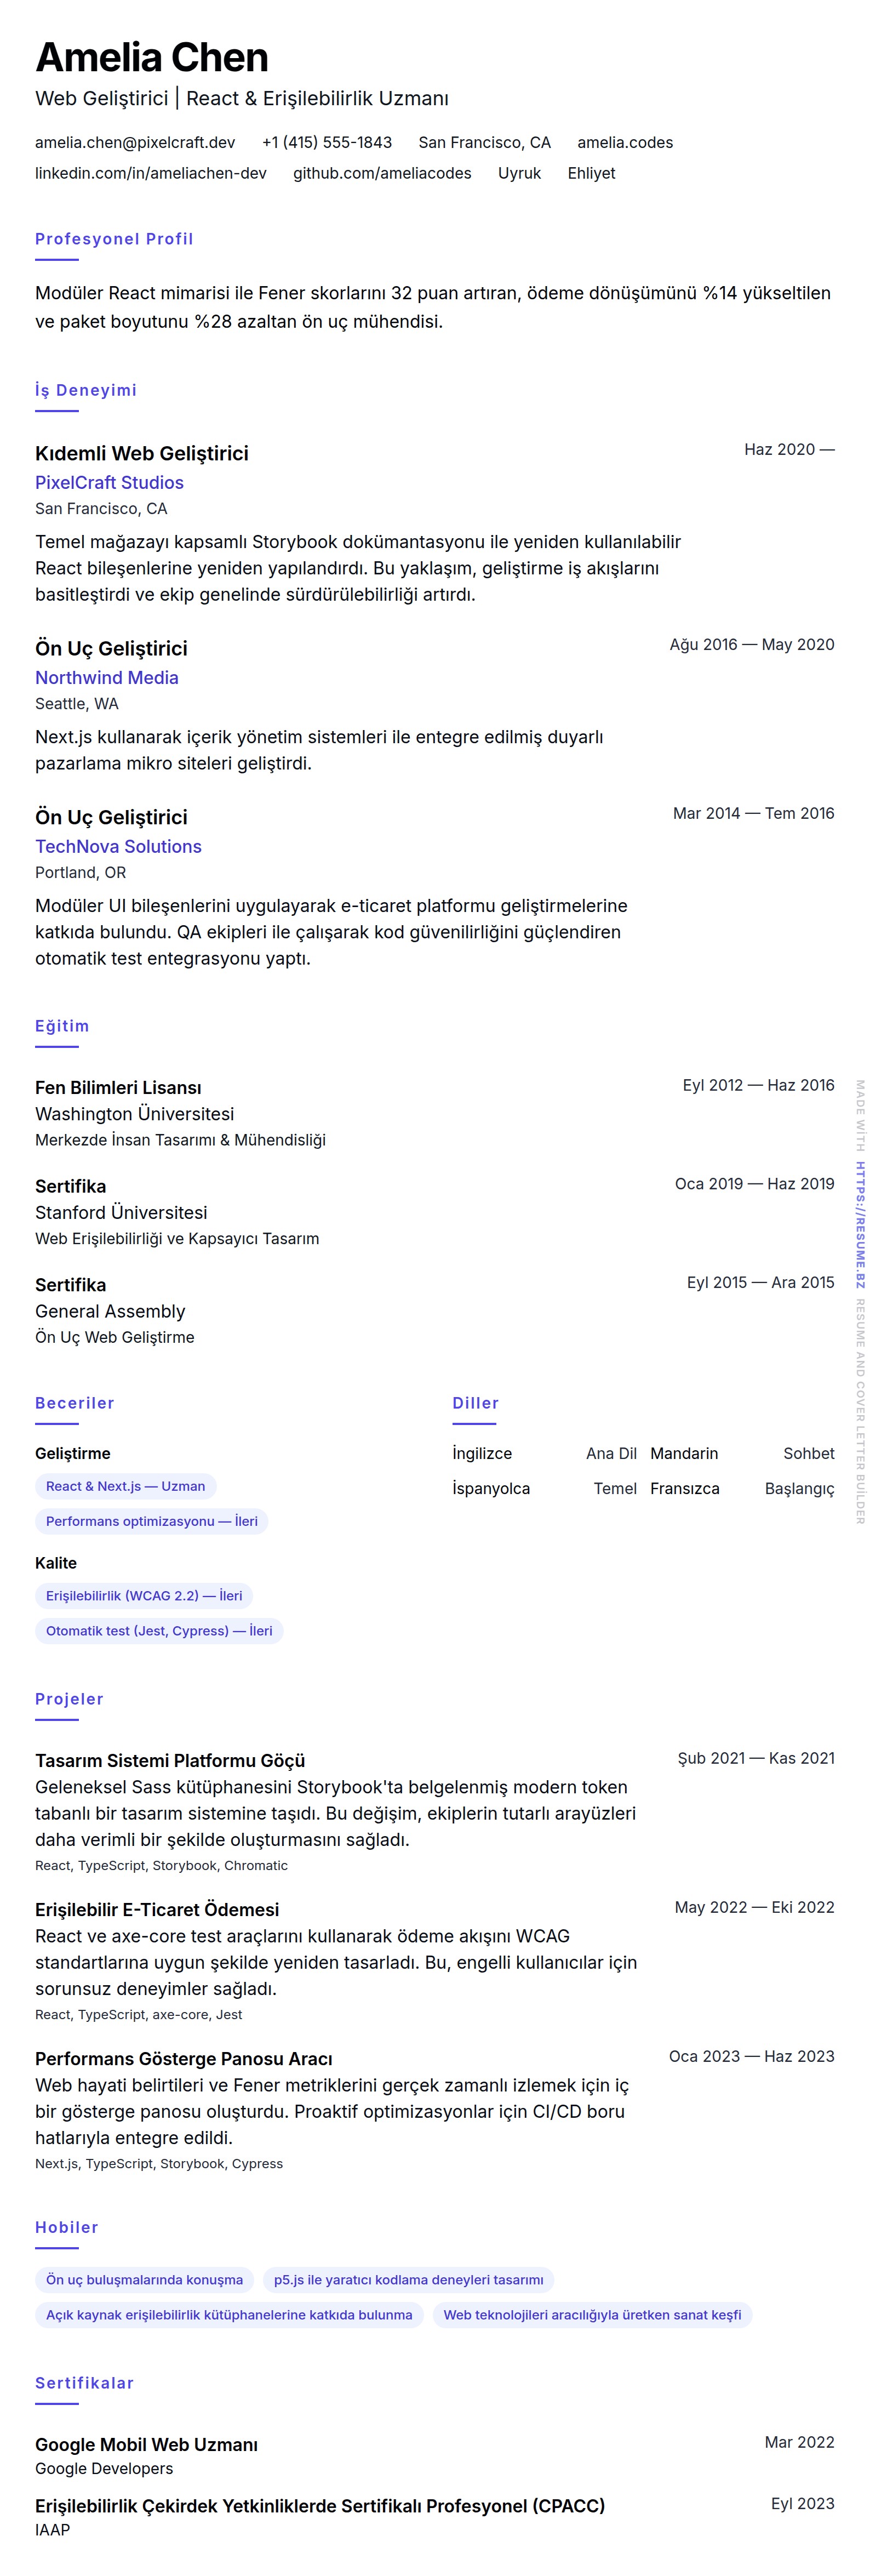Click the phone number +1 (415) 555-1843
The height and width of the screenshot is (2576, 870).
tap(327, 142)
